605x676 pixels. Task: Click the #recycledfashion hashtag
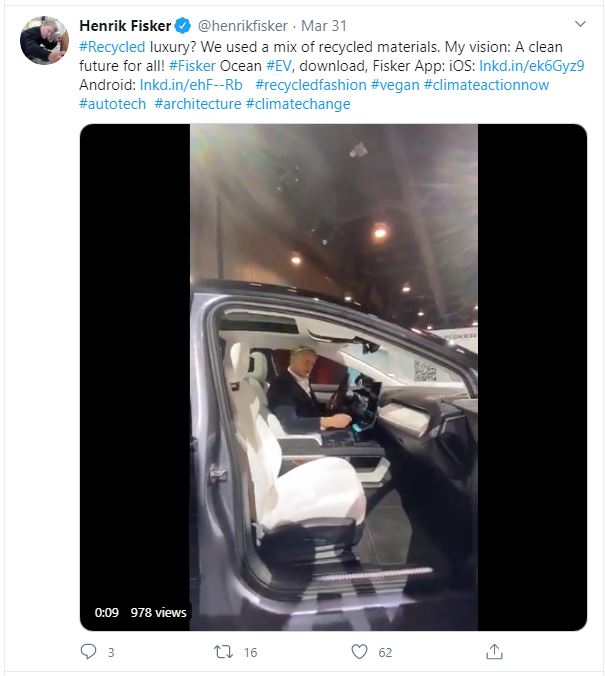click(x=310, y=85)
